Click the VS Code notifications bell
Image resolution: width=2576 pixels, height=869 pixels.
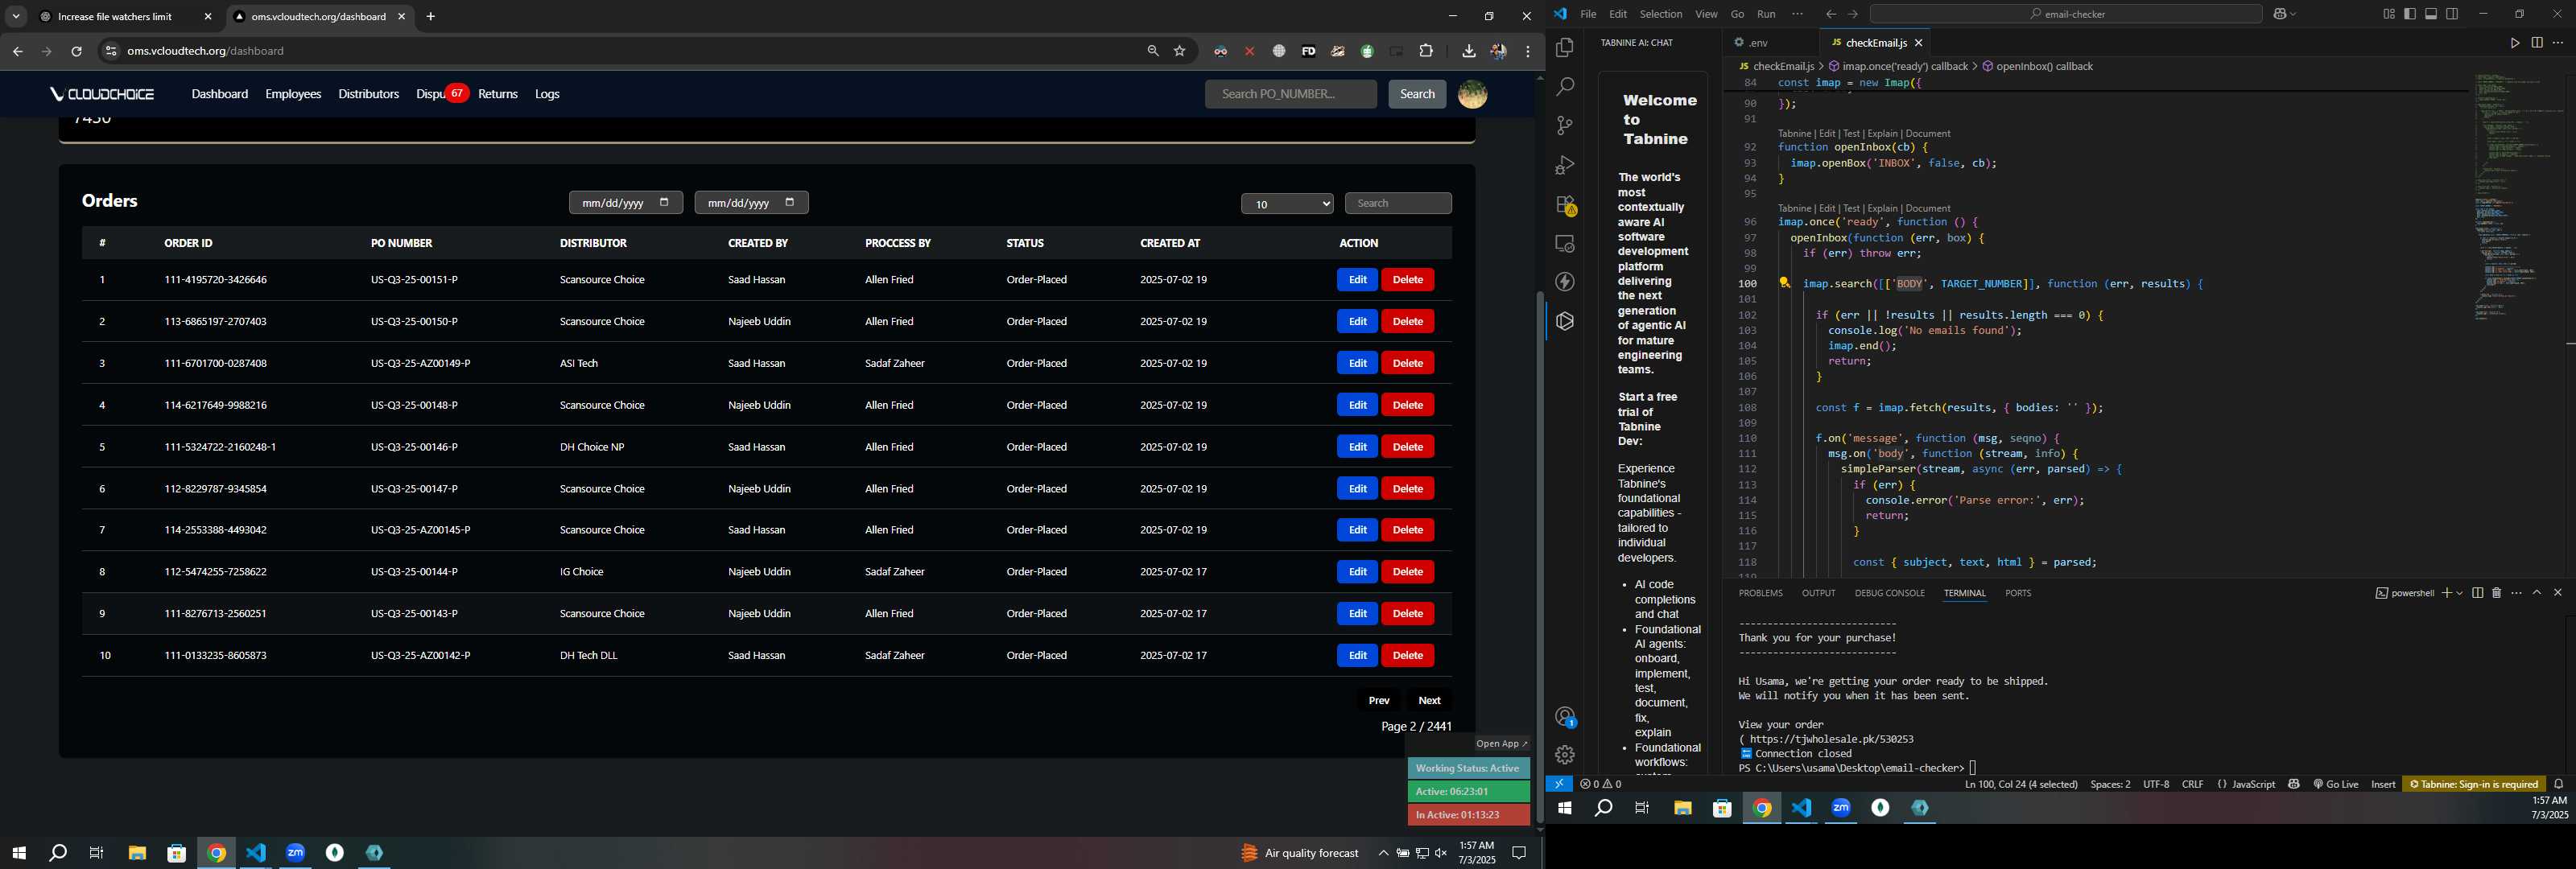(x=2559, y=784)
